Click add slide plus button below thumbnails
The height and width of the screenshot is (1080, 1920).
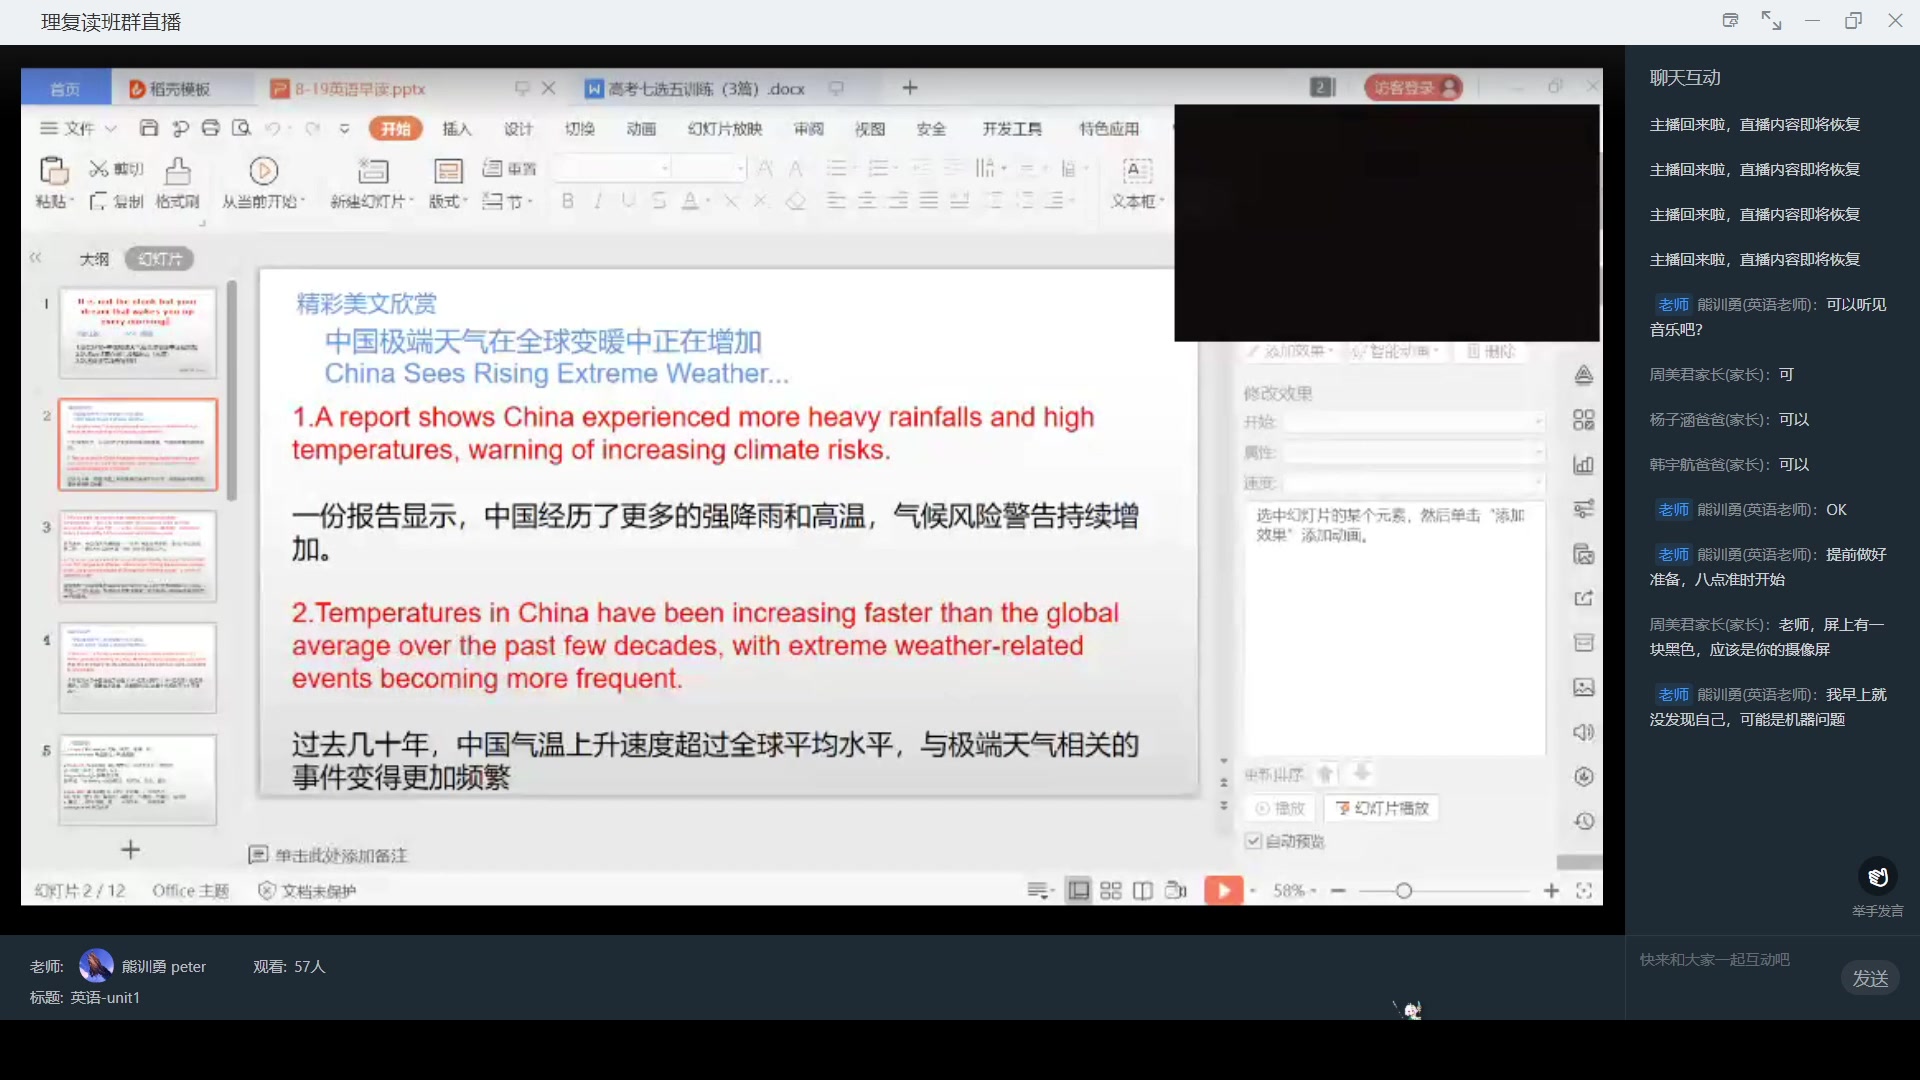point(130,850)
